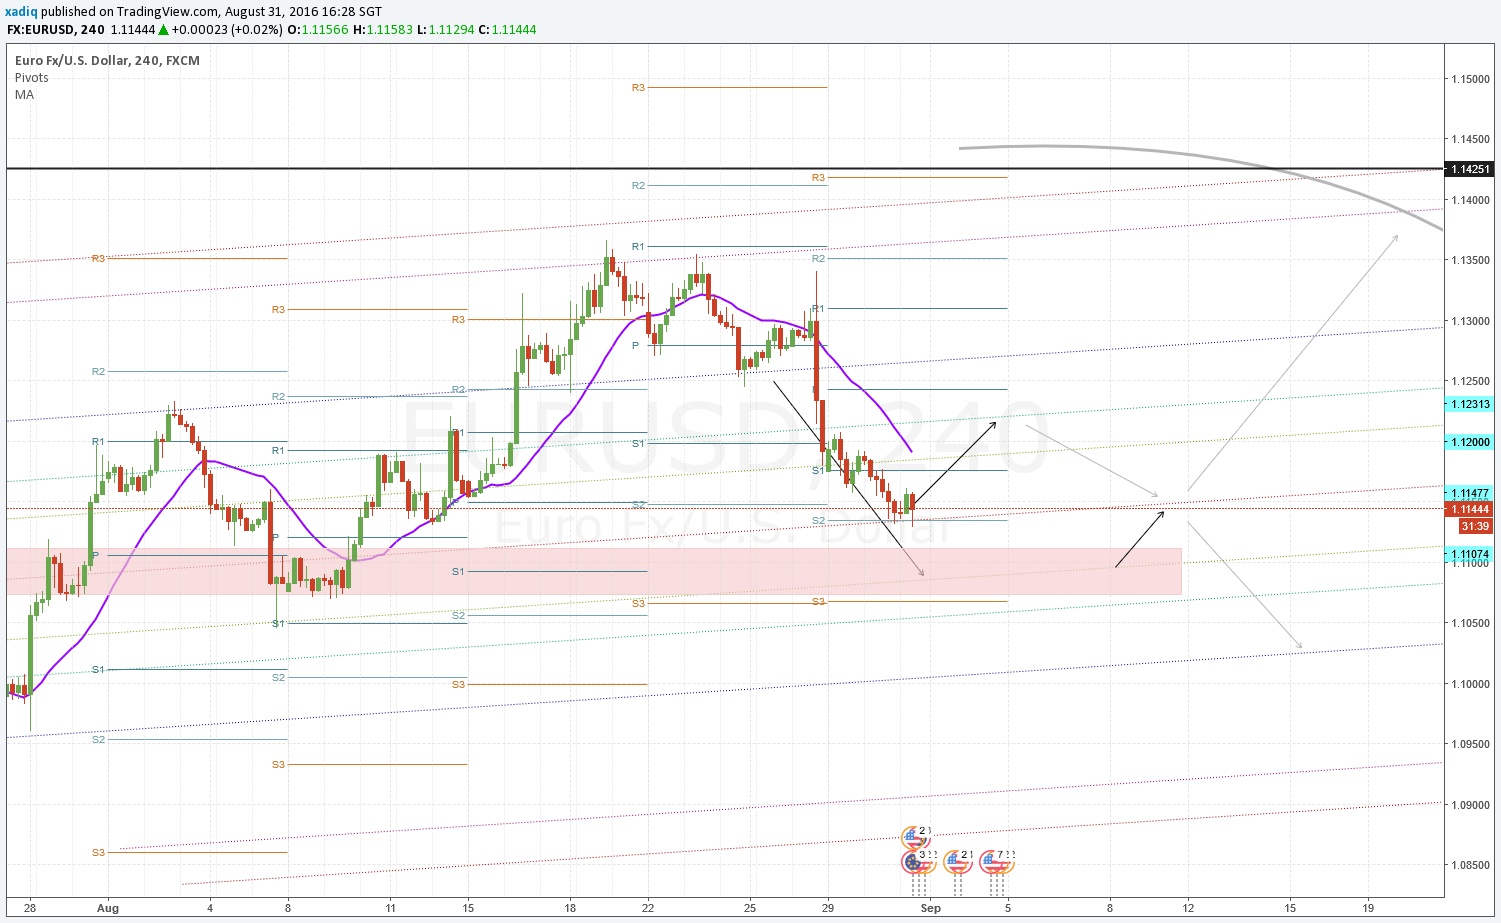Click price axis label 1.15000

click(x=1470, y=79)
